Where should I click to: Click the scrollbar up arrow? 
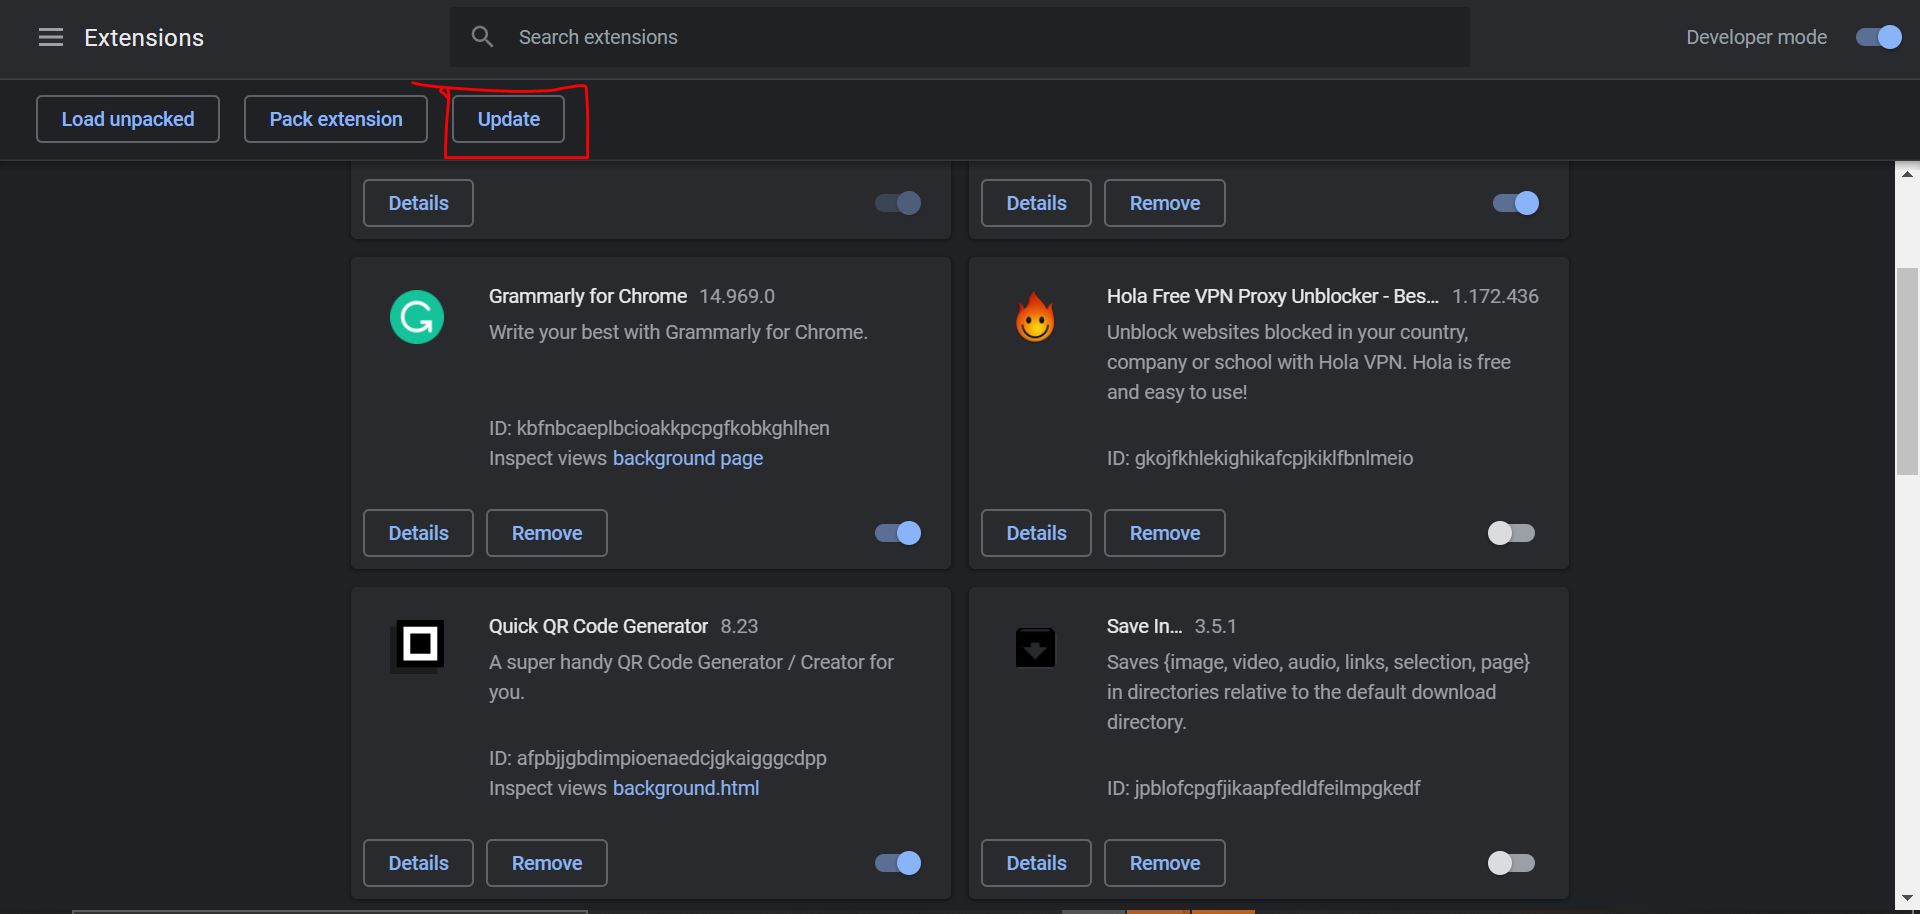coord(1906,172)
